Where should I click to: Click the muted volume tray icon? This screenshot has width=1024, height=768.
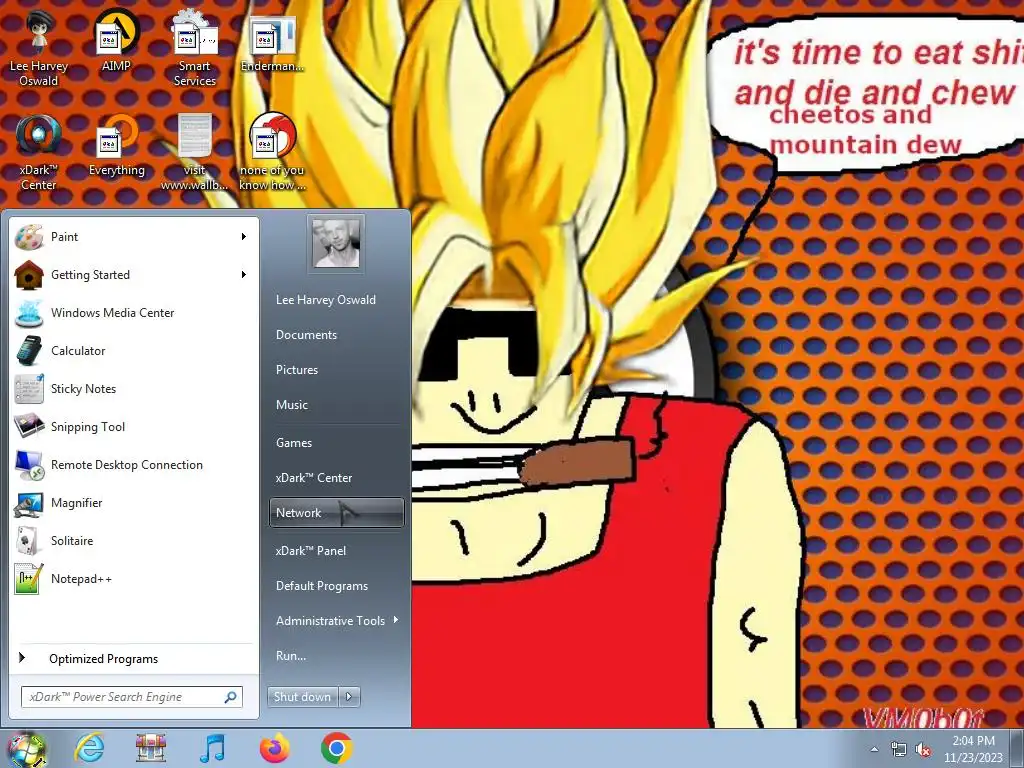click(923, 750)
